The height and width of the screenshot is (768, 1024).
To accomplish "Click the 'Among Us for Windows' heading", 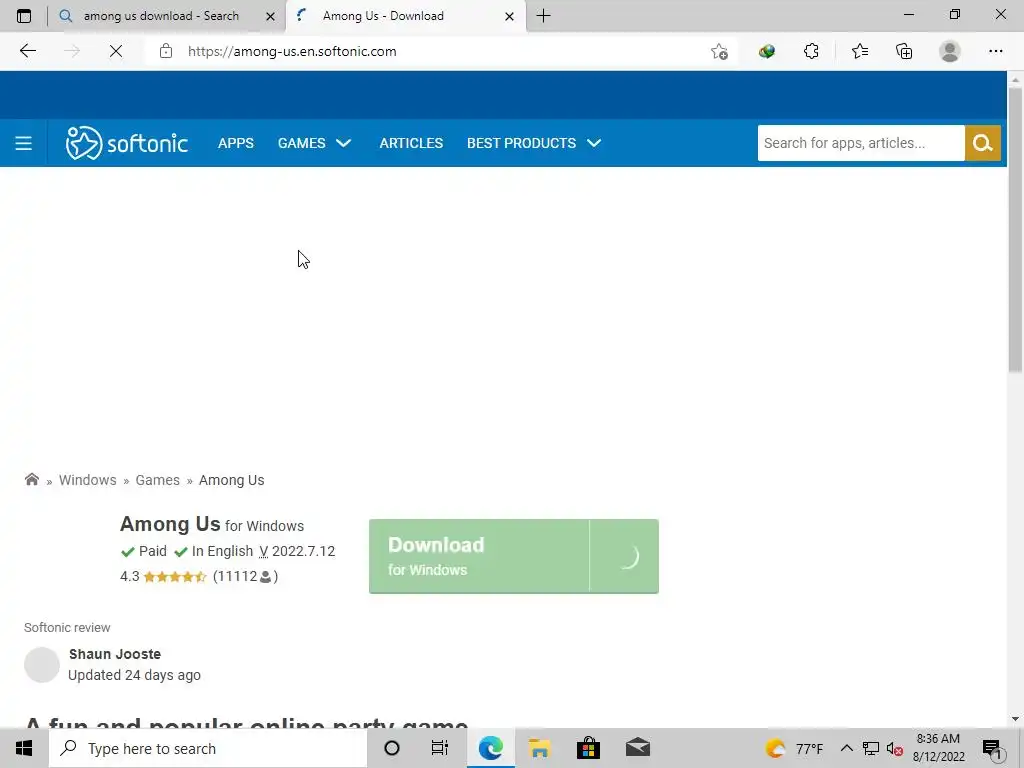I will coord(212,524).
